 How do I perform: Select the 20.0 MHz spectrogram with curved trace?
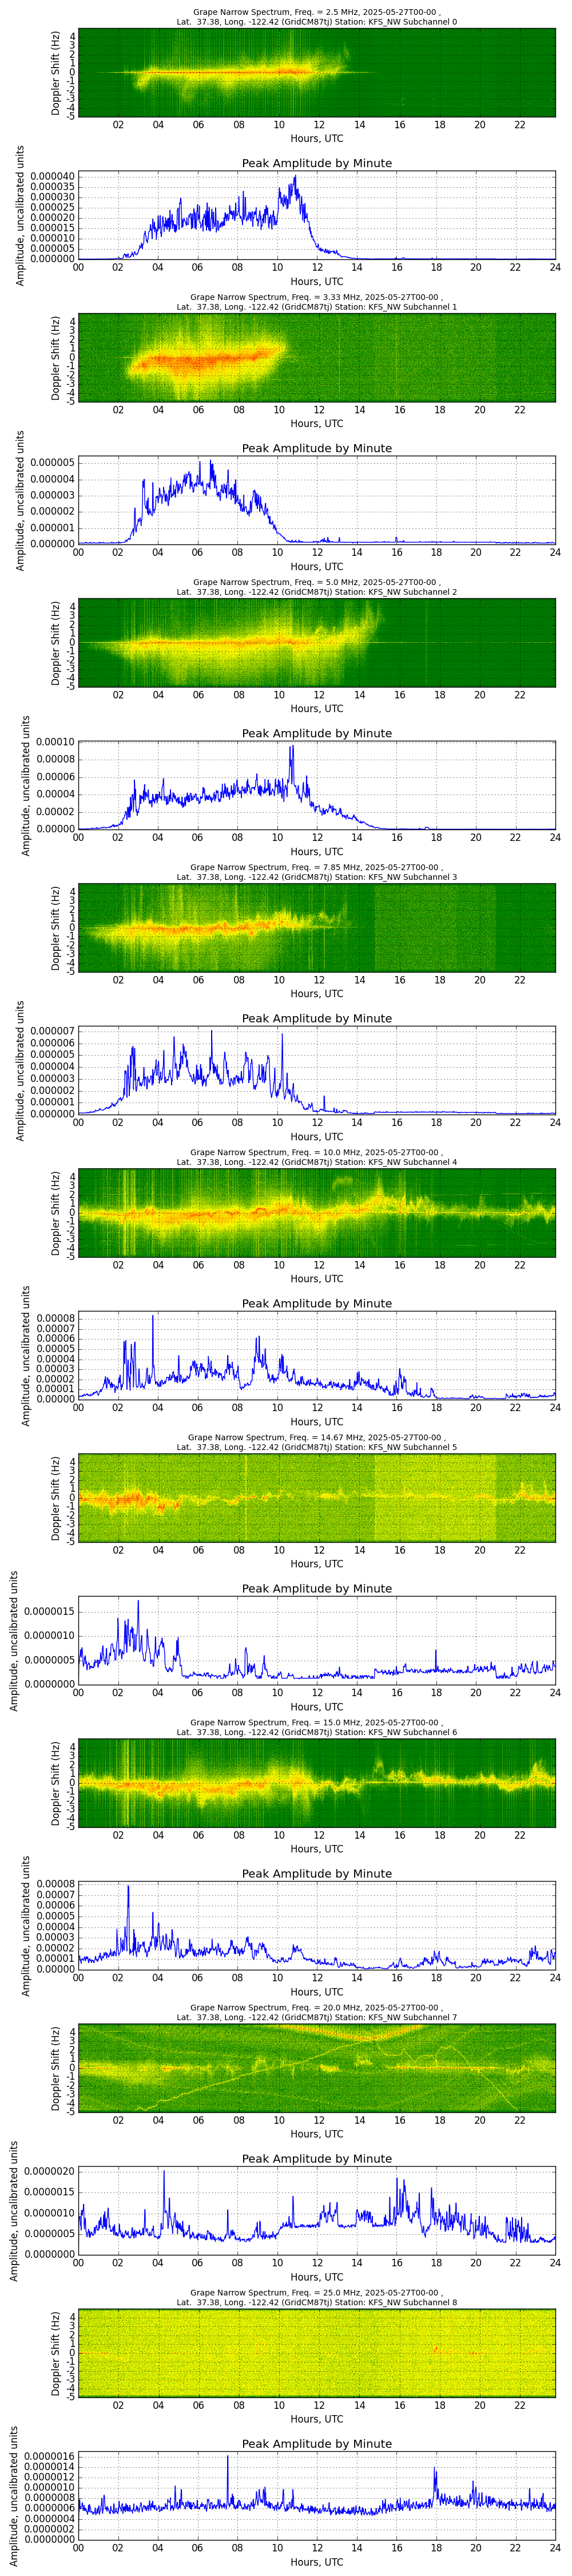[x=317, y=2068]
